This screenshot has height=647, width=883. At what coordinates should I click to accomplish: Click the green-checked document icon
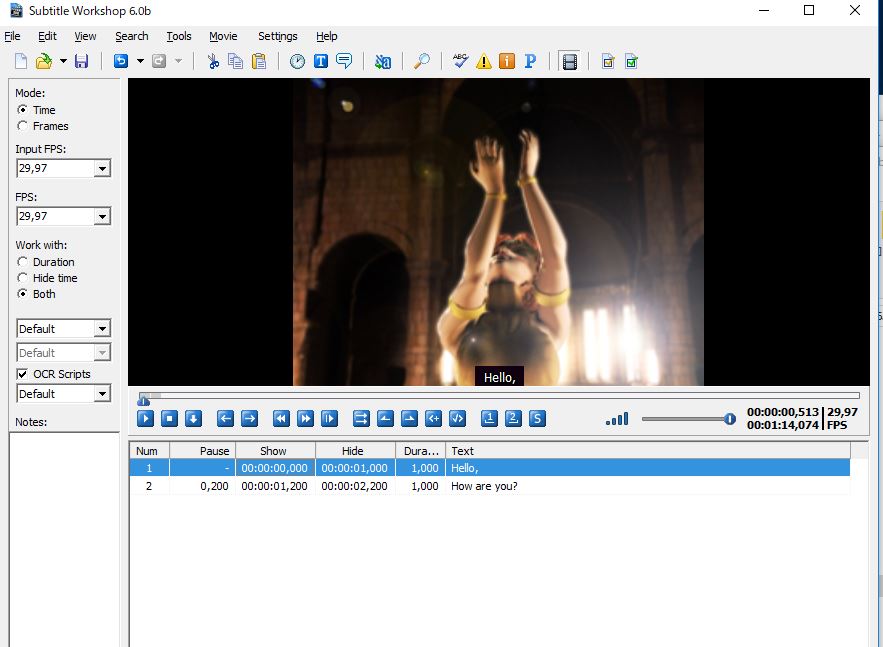pos(632,61)
